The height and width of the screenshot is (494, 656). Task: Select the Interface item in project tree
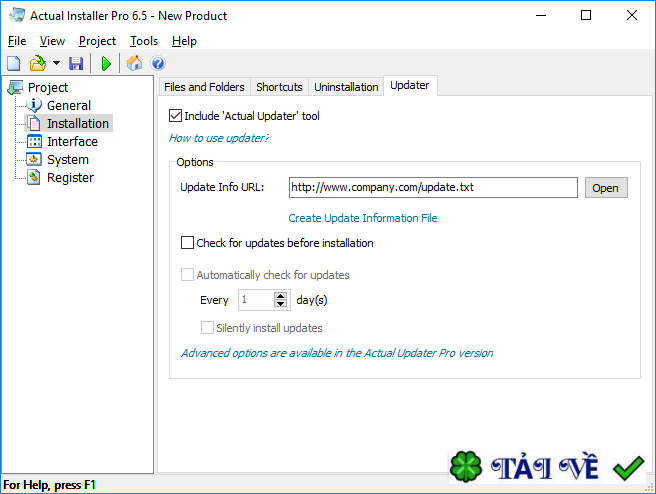(72, 141)
